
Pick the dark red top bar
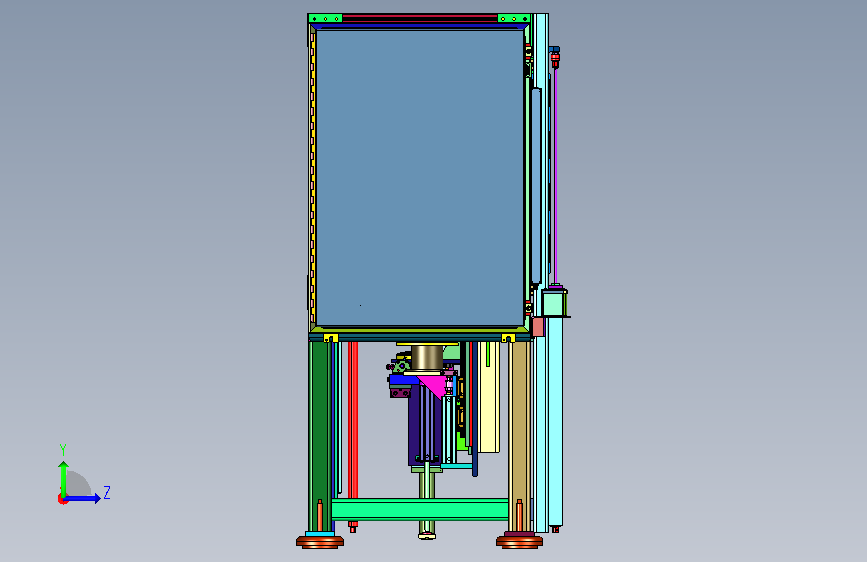coord(420,18)
